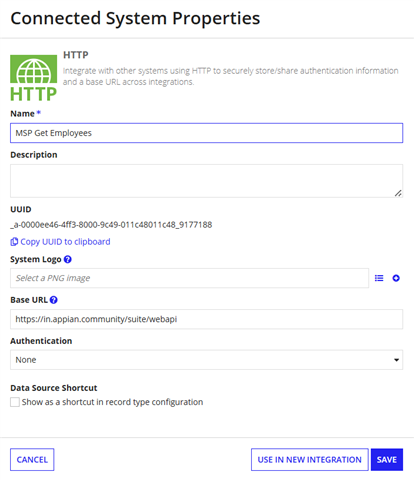Click the upload plus icon beside System Logo

pos(396,278)
